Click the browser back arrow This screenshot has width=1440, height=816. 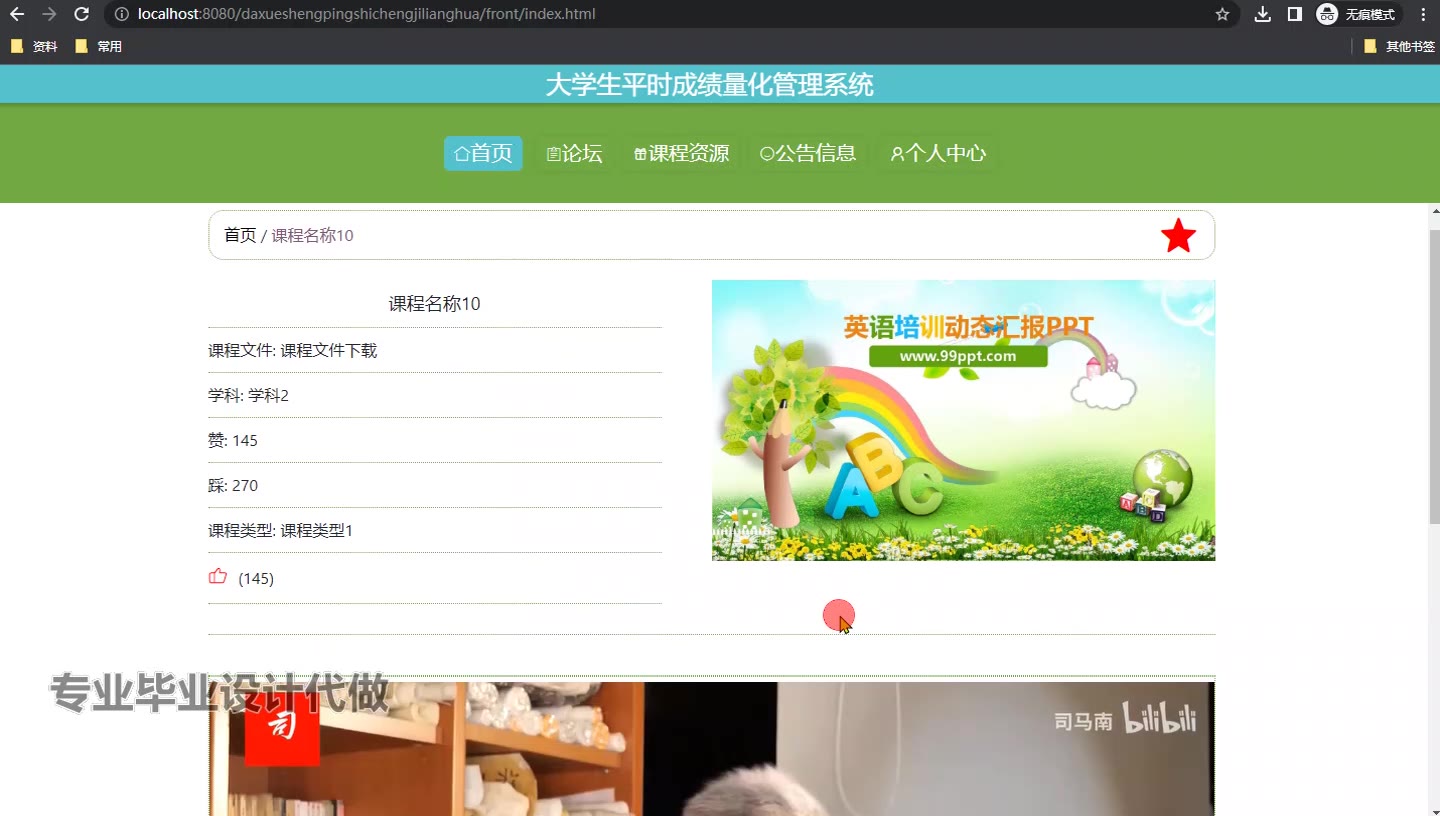tap(17, 14)
